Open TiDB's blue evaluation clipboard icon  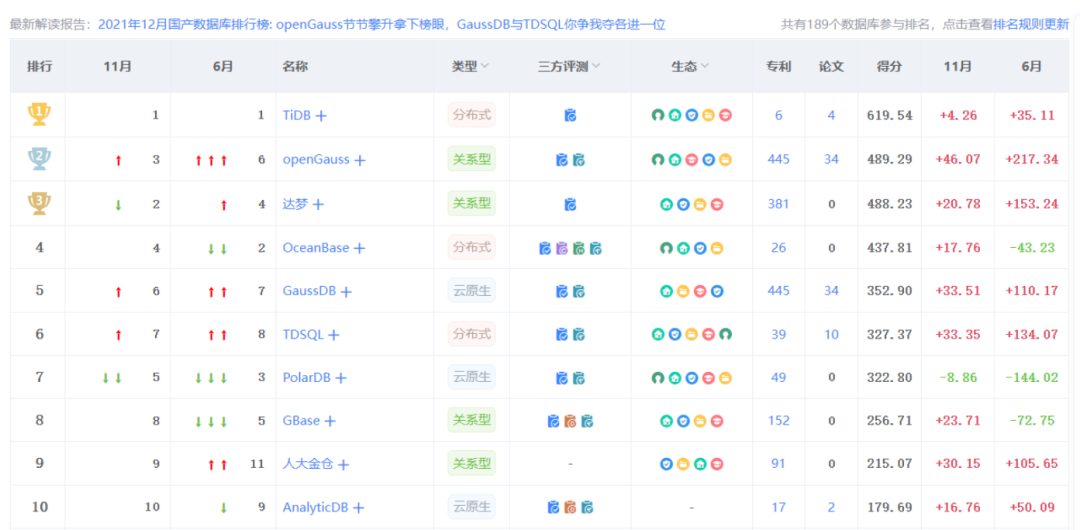tap(570, 116)
